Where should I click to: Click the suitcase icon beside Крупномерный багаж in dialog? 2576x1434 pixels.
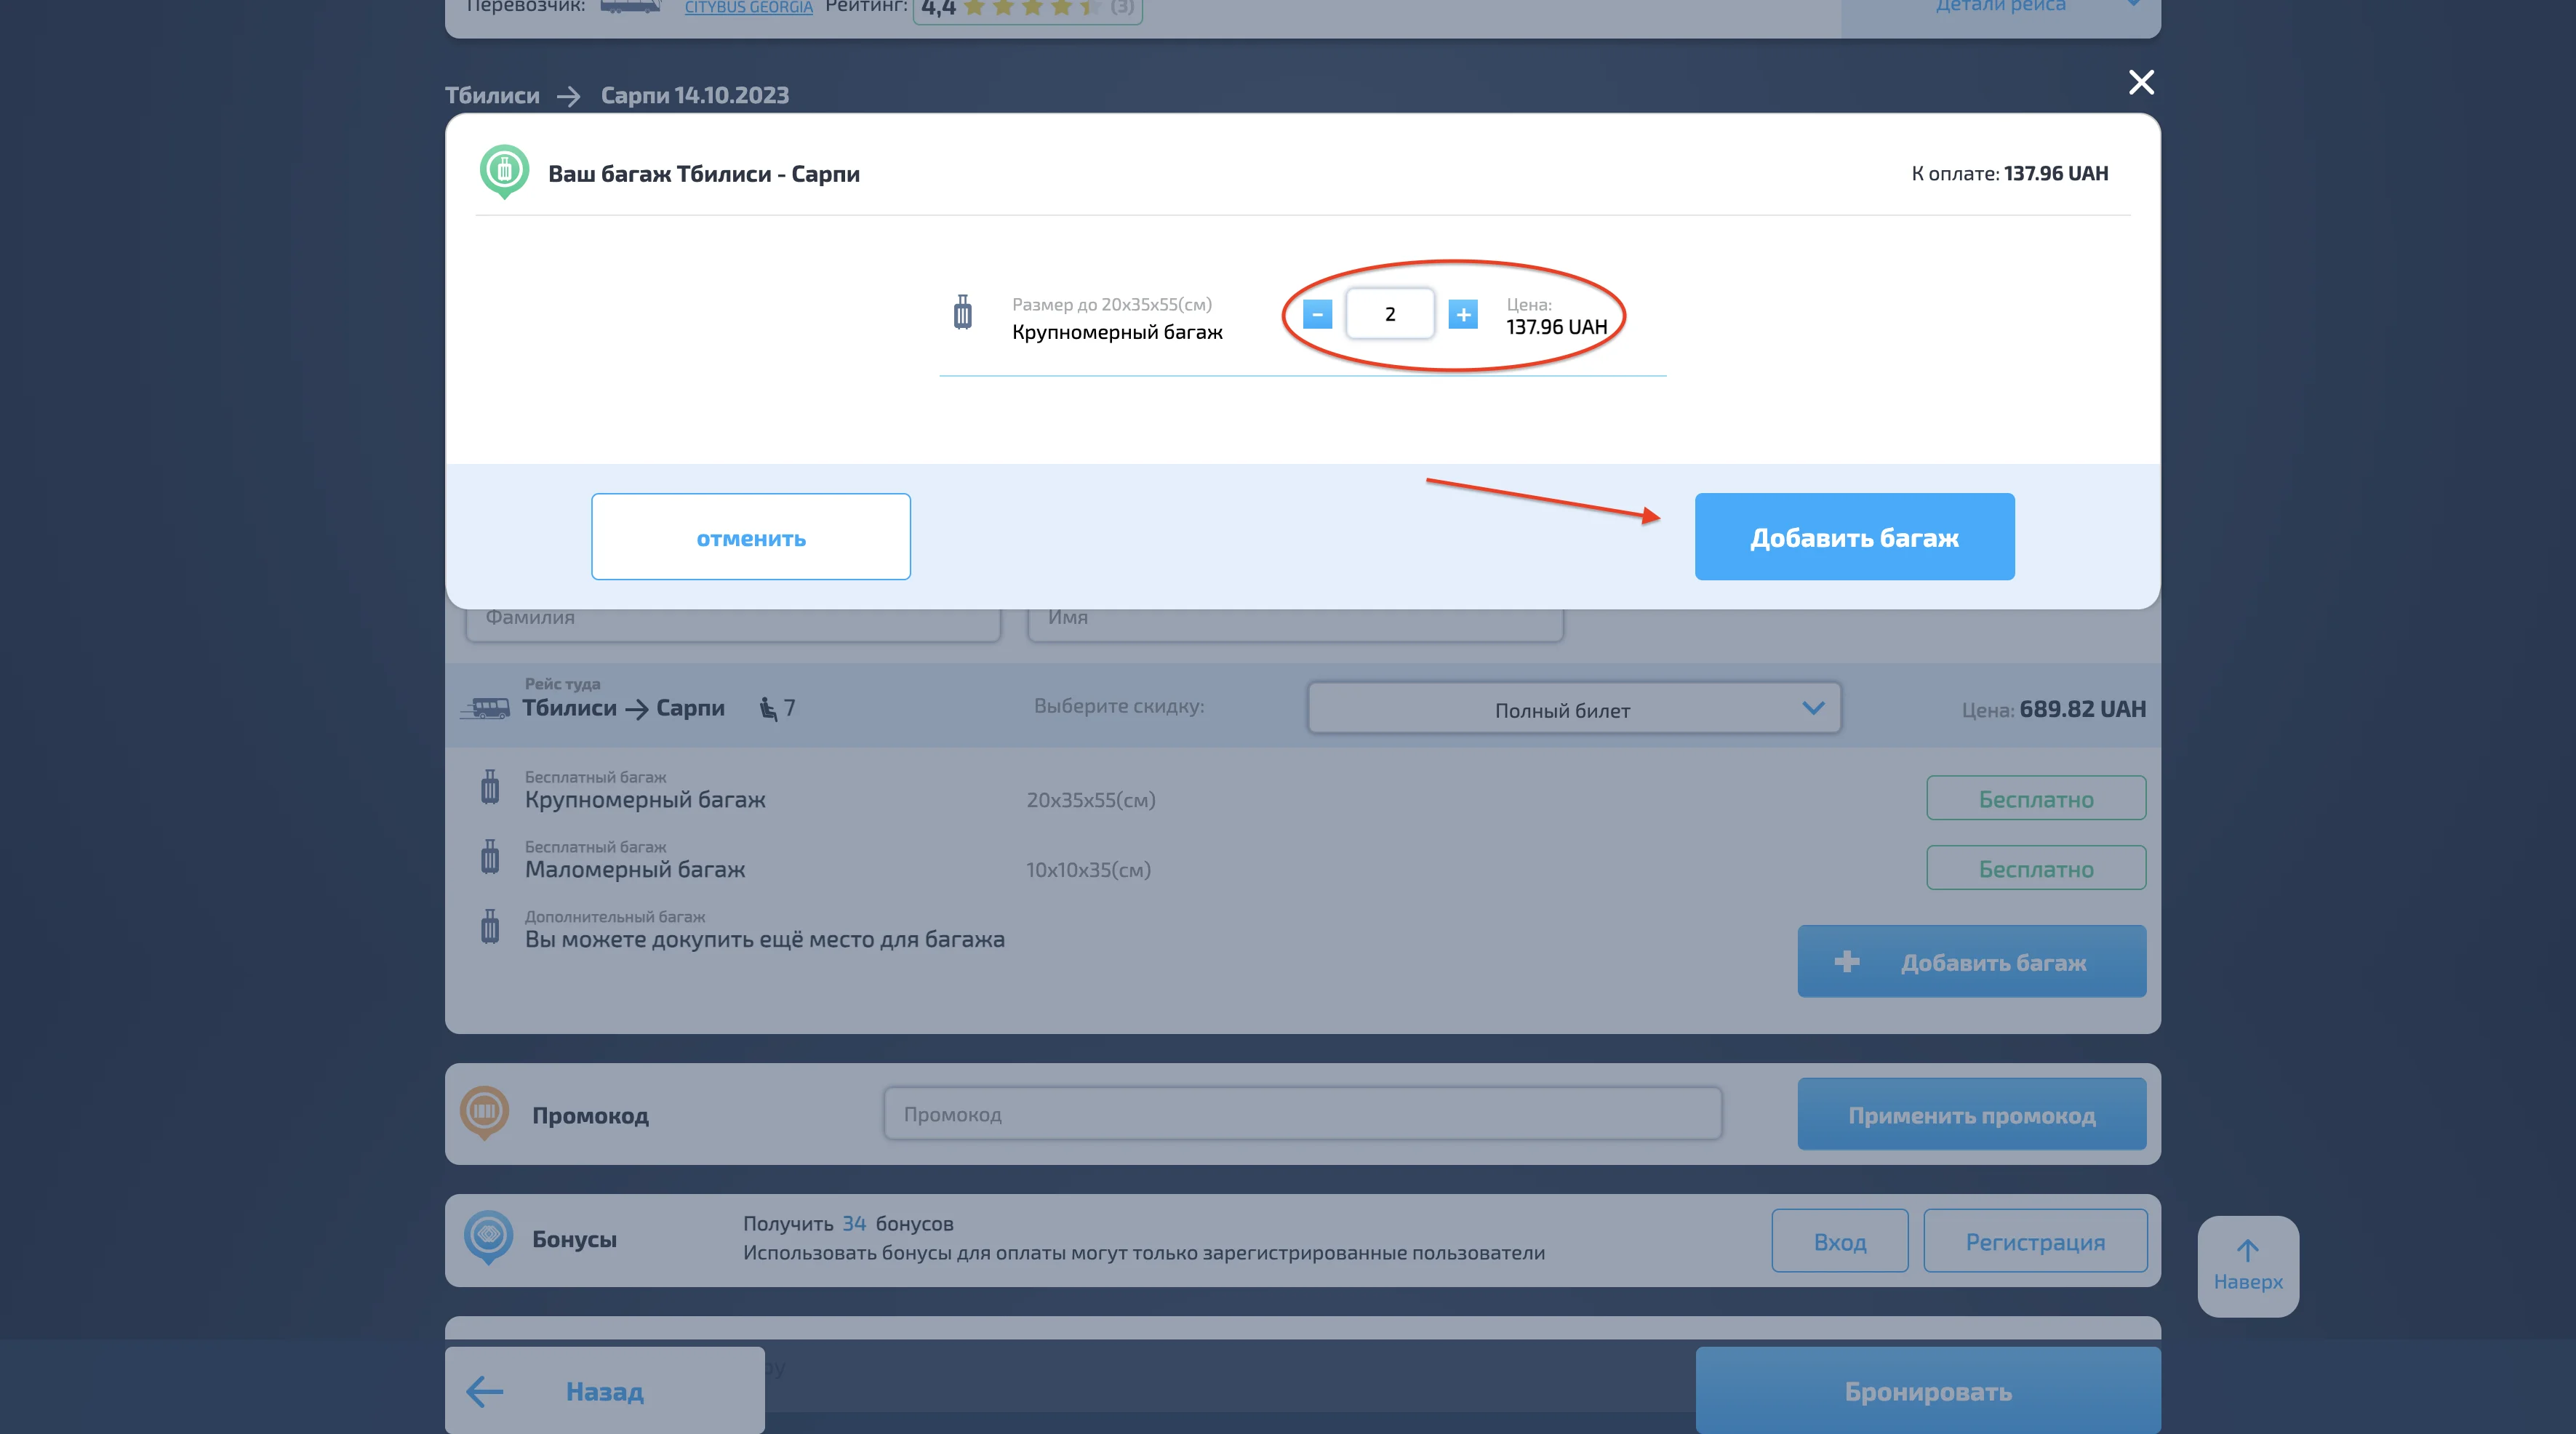pyautogui.click(x=962, y=313)
